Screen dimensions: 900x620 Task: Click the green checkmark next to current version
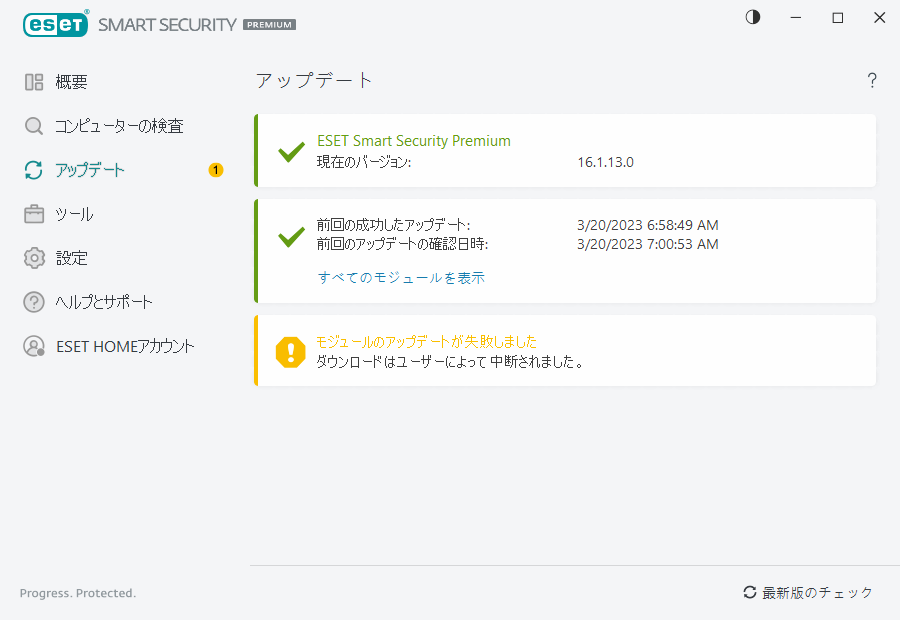pos(289,152)
